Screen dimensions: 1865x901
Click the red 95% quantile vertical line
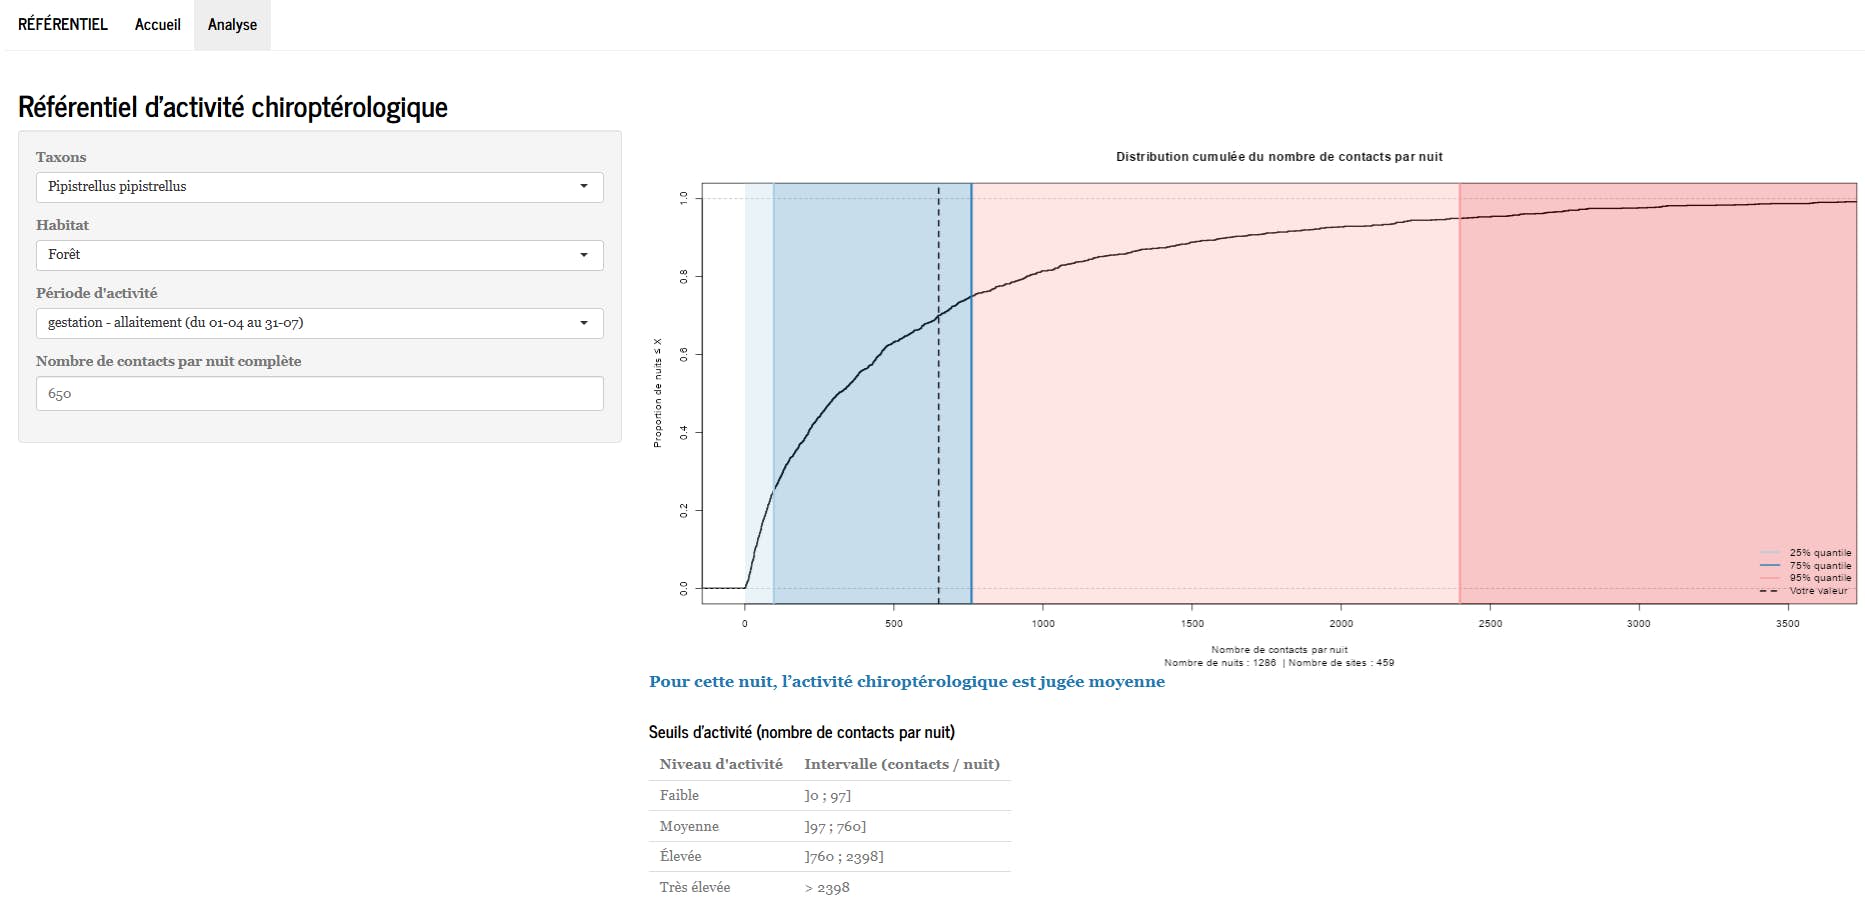tap(1459, 450)
